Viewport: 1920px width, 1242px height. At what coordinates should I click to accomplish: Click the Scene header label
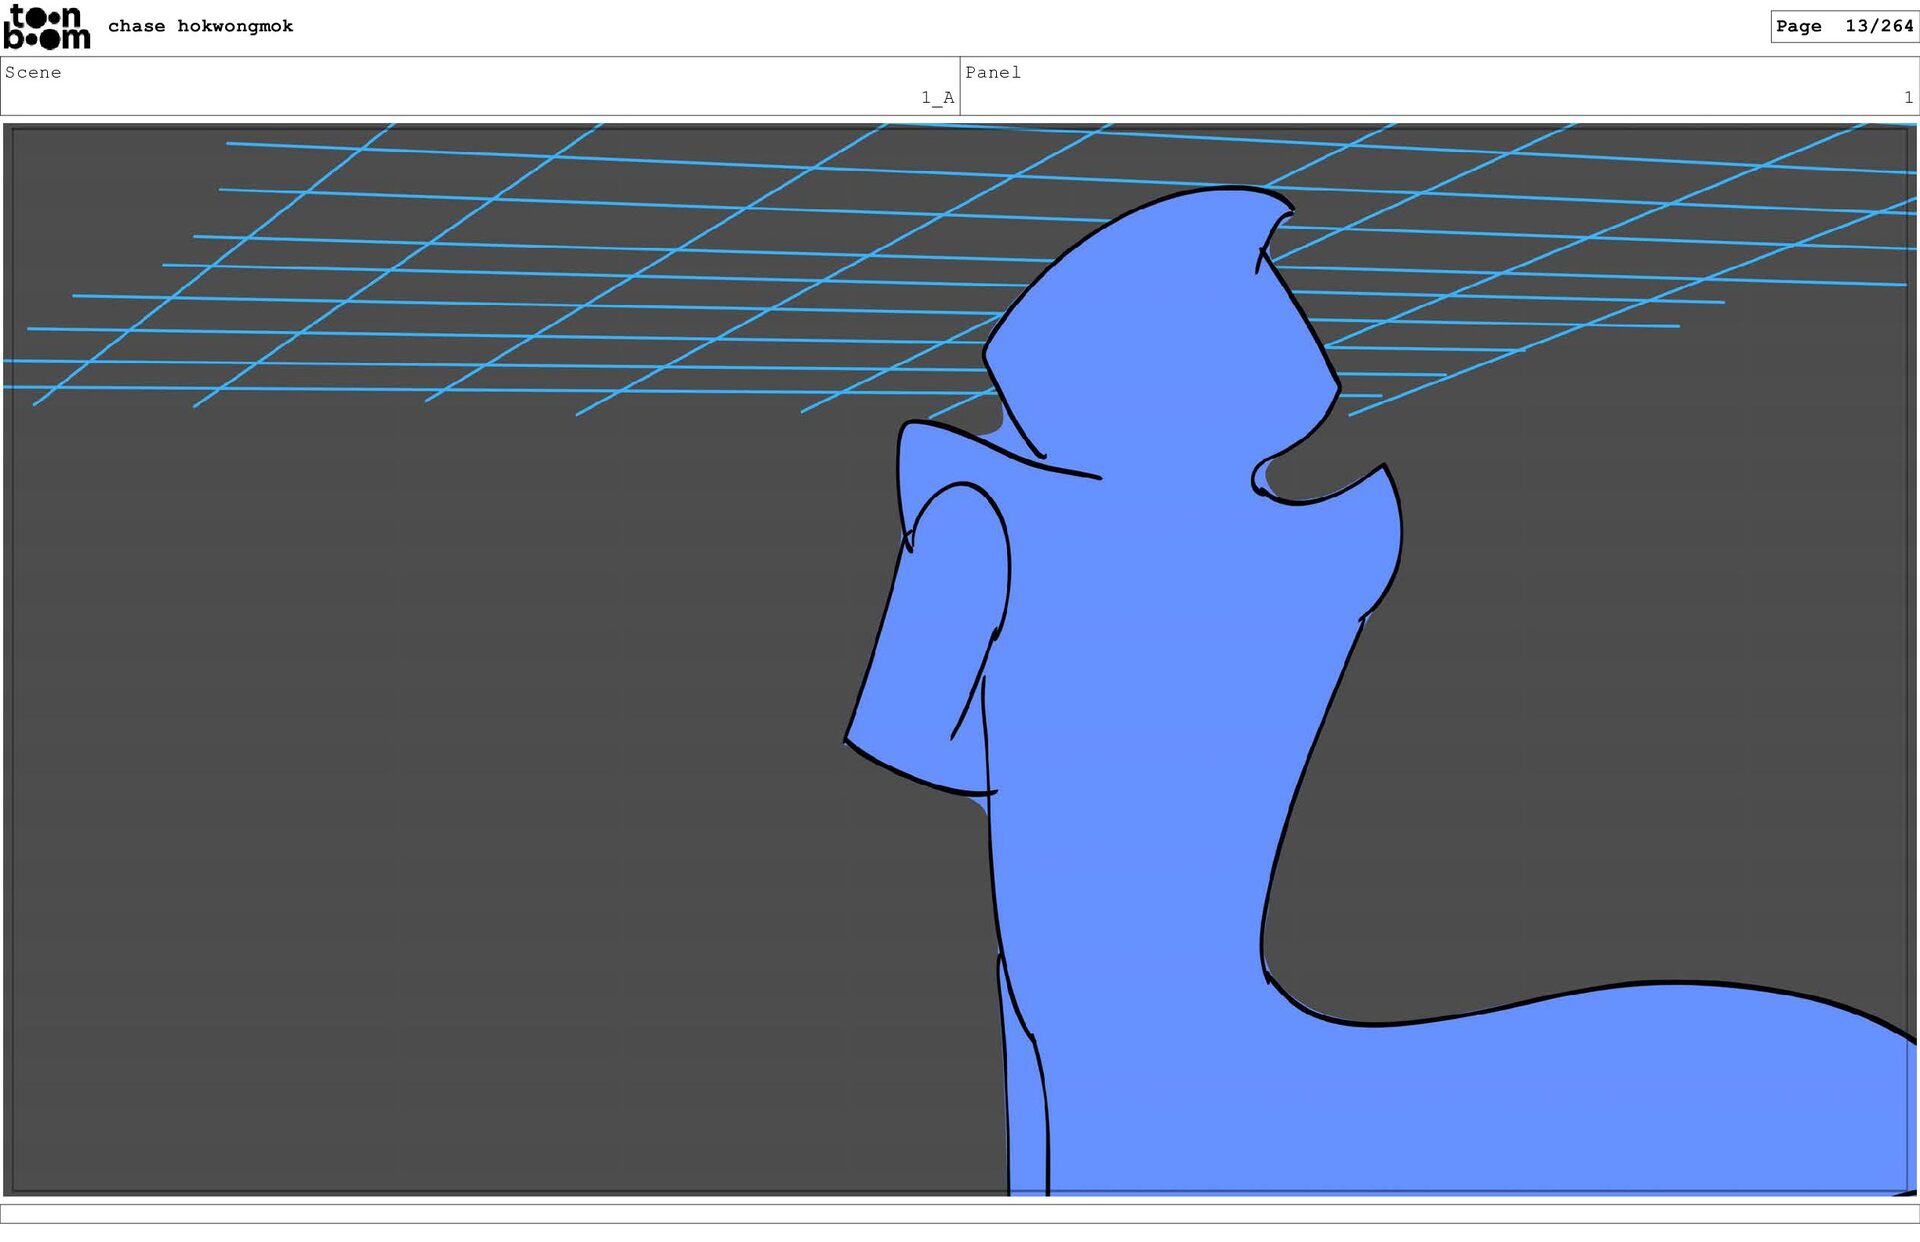[33, 72]
